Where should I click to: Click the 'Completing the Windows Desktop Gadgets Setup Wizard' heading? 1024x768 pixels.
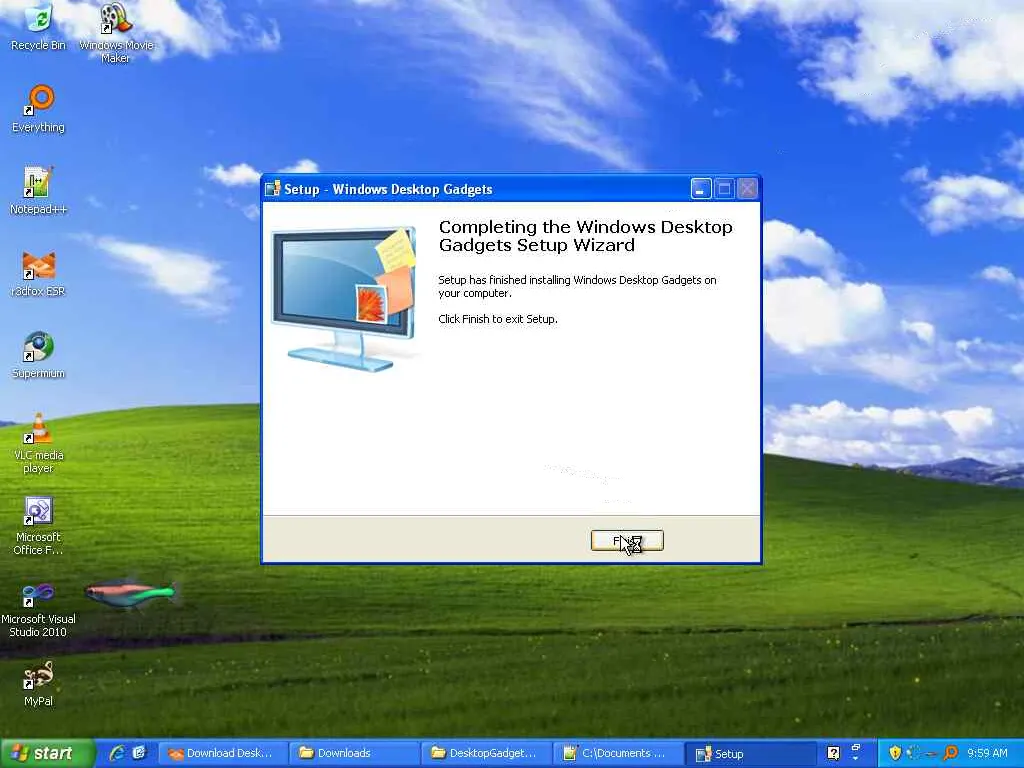point(585,236)
